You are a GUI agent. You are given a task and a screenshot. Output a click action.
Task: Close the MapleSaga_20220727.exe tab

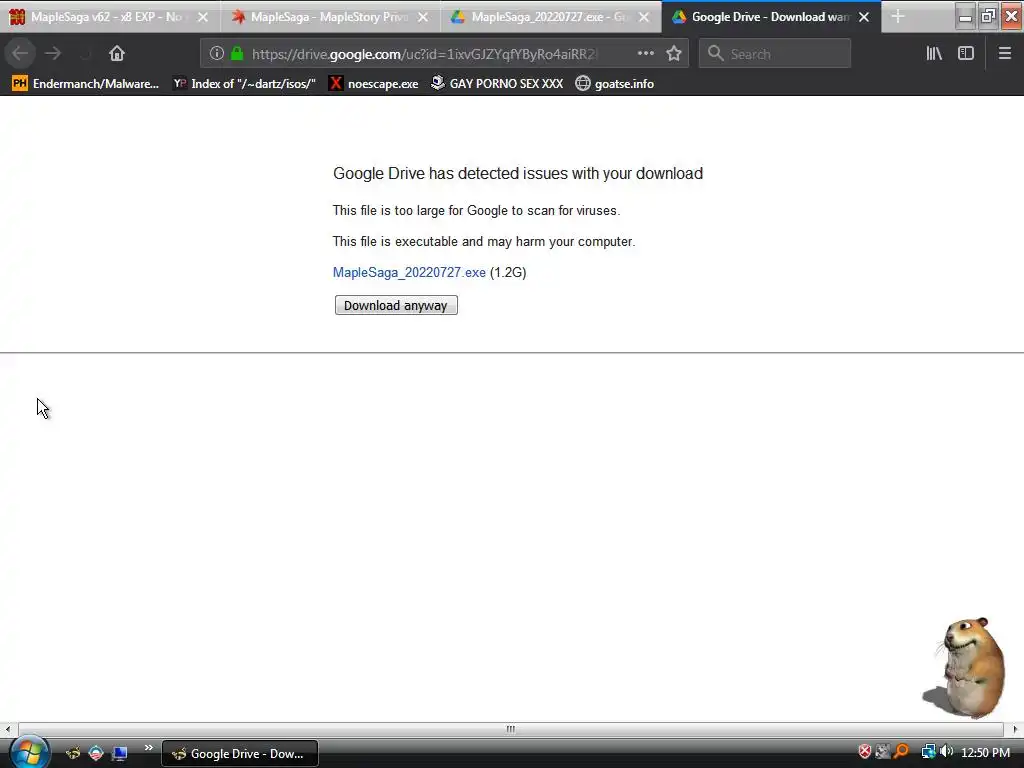[644, 17]
